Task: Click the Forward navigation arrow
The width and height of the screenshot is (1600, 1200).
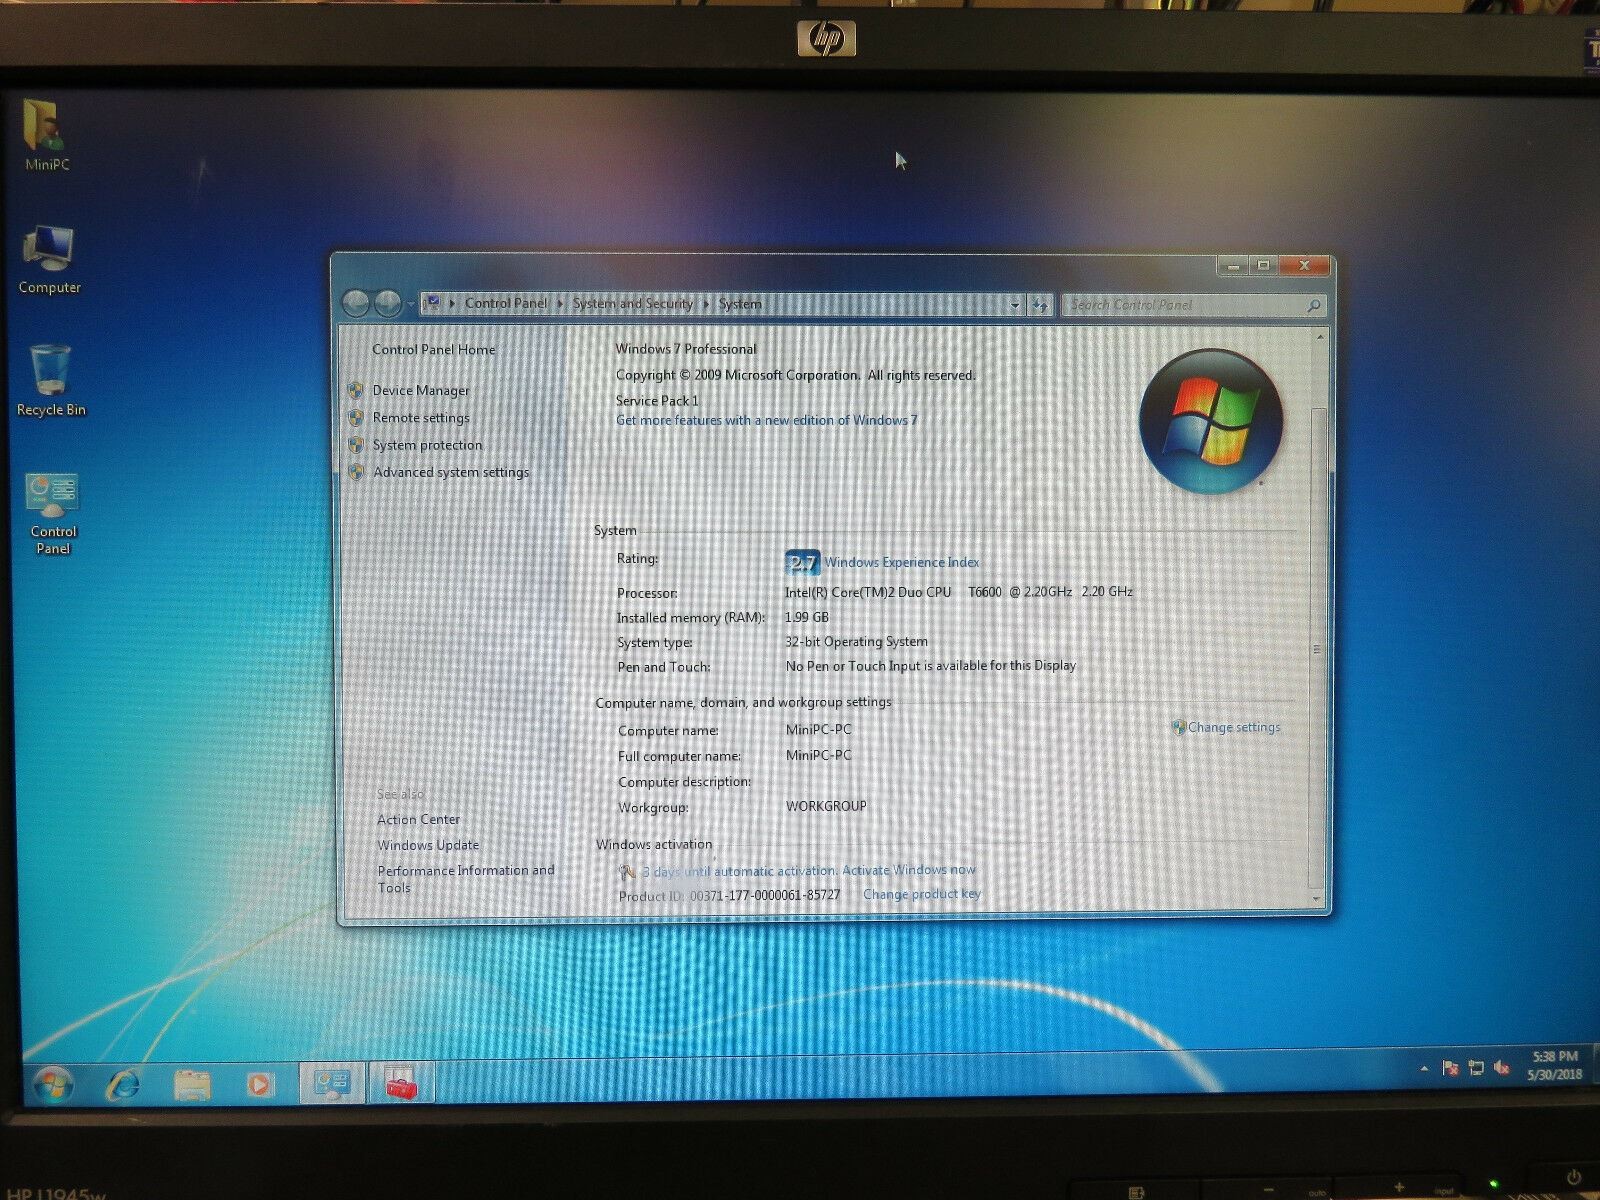Action: click(388, 303)
